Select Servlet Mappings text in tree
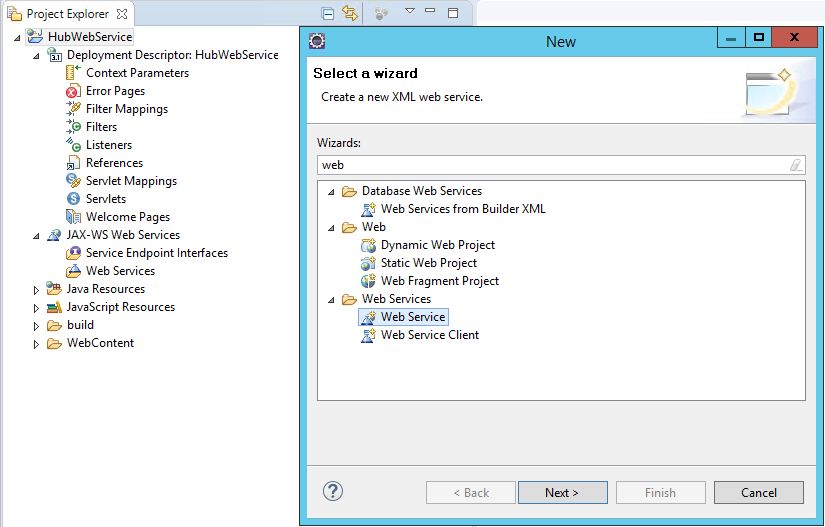Screen dimensions: 825x527 tap(132, 181)
